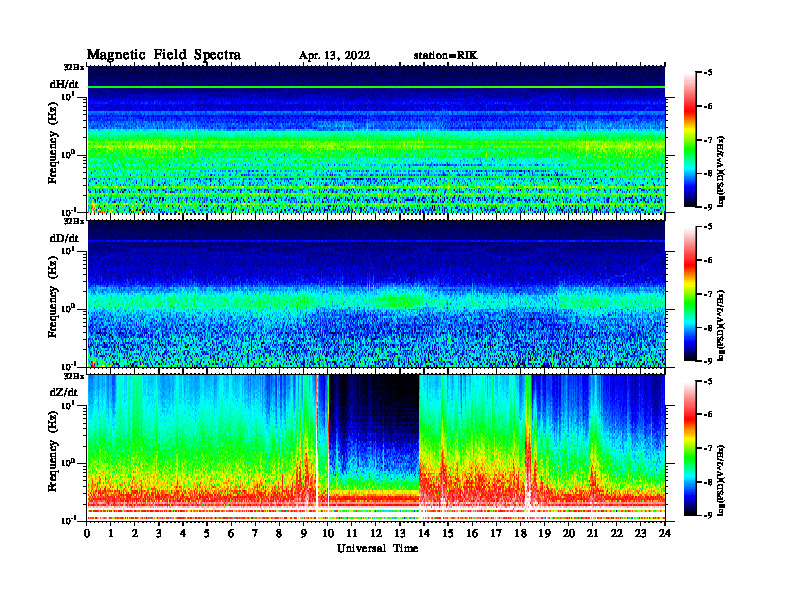The image size is (792, 612).
Task: Click the "station=RIK" label
Action: click(x=445, y=56)
